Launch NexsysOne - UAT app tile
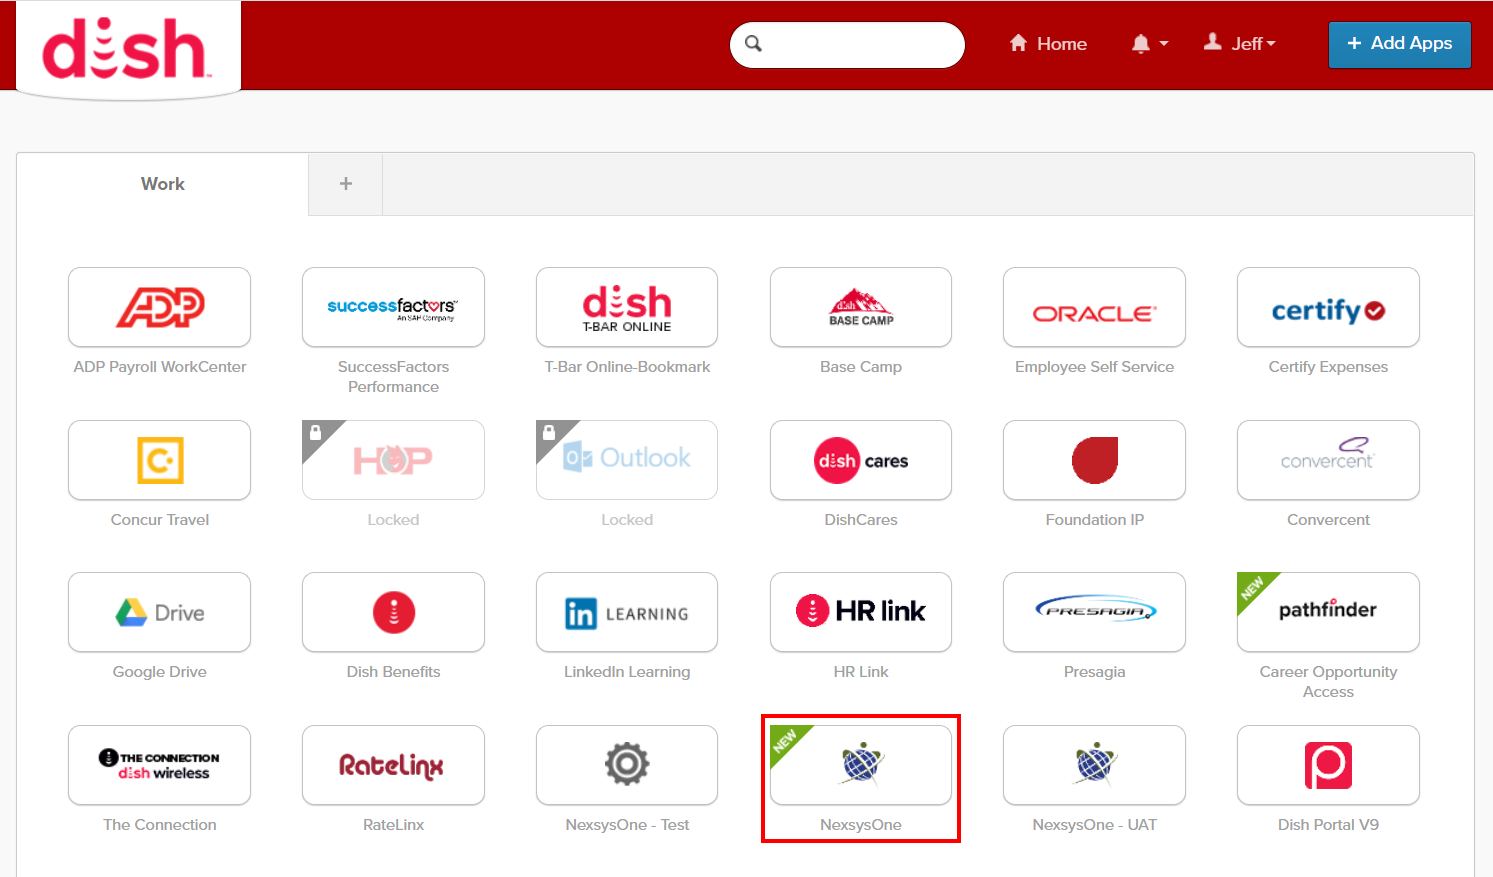Image resolution: width=1493 pixels, height=877 pixels. (x=1094, y=765)
